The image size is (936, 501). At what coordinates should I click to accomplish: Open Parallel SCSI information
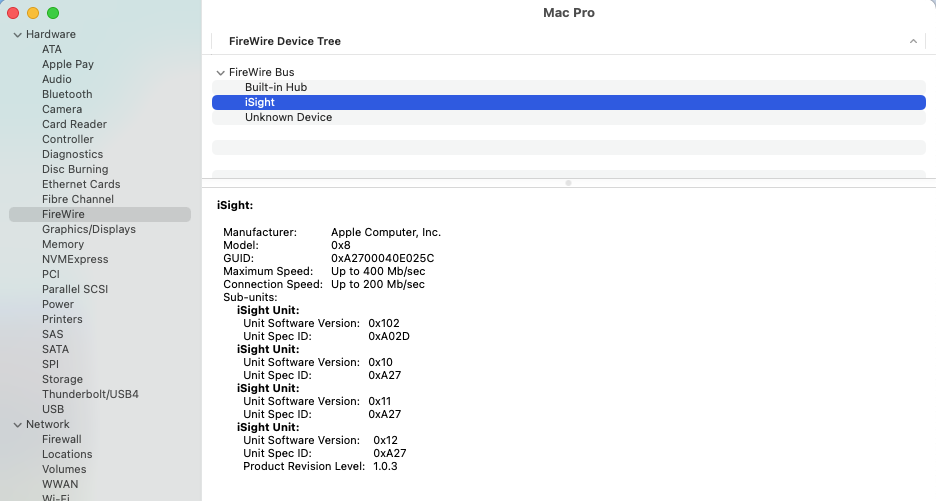coord(75,289)
